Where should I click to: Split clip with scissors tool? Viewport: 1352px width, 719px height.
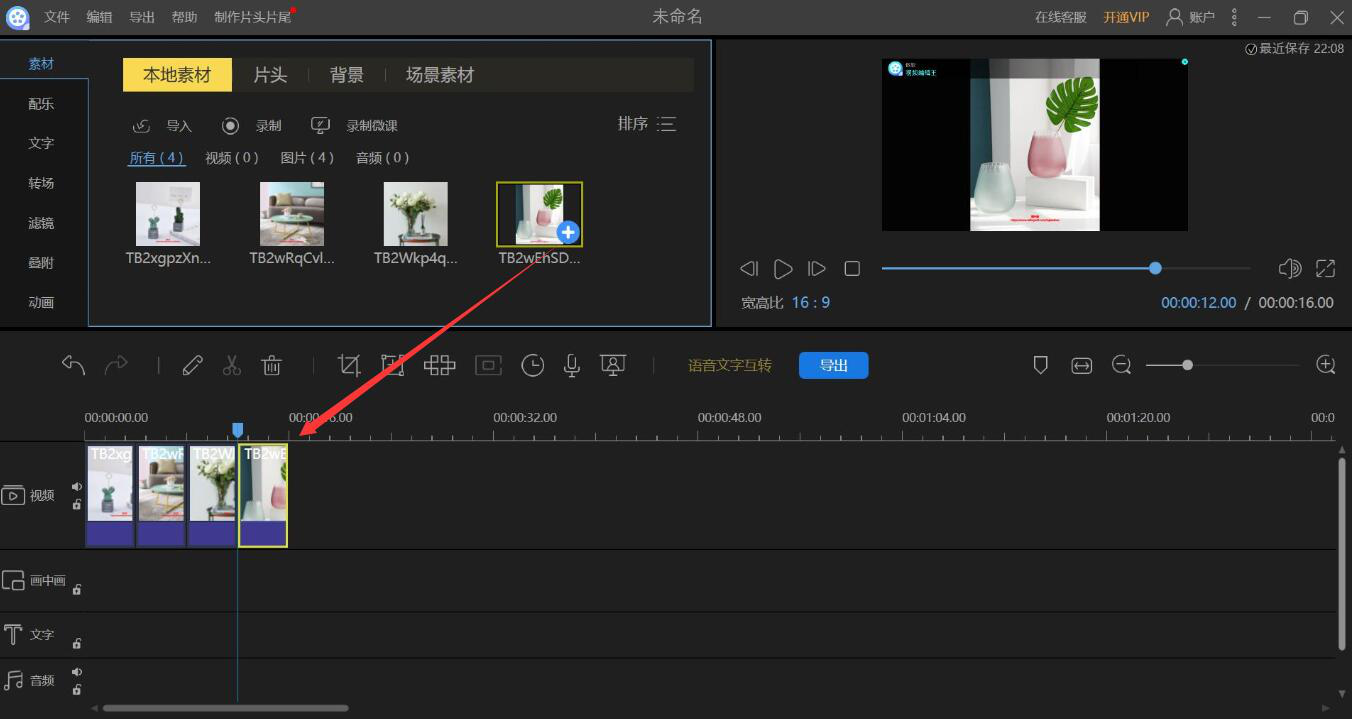232,365
